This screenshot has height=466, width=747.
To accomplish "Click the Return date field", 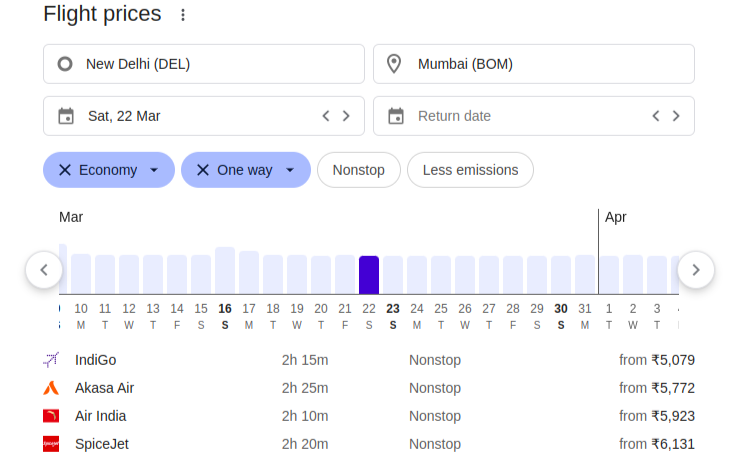I will point(534,116).
